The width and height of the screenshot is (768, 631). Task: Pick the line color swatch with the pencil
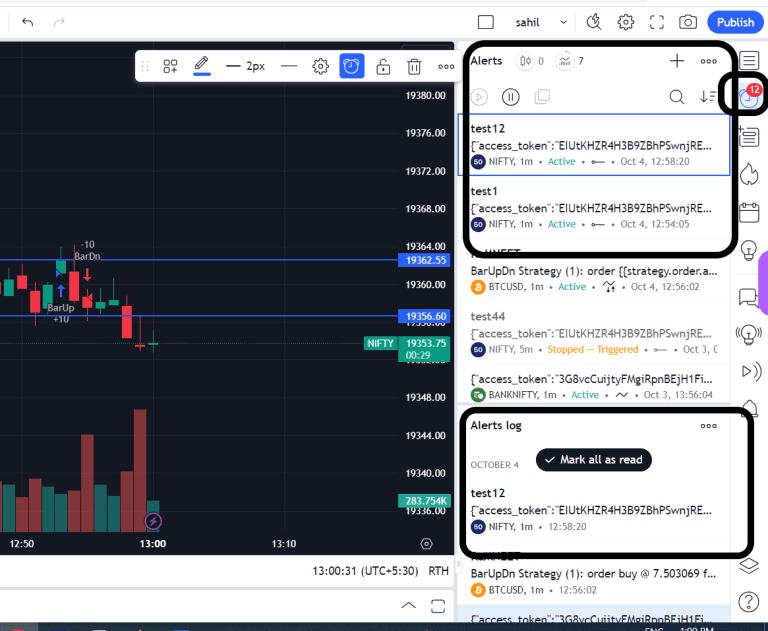coord(201,67)
